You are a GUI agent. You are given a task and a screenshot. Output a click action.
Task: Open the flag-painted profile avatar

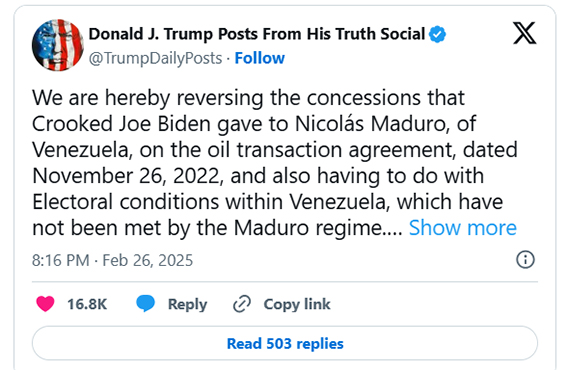58,45
